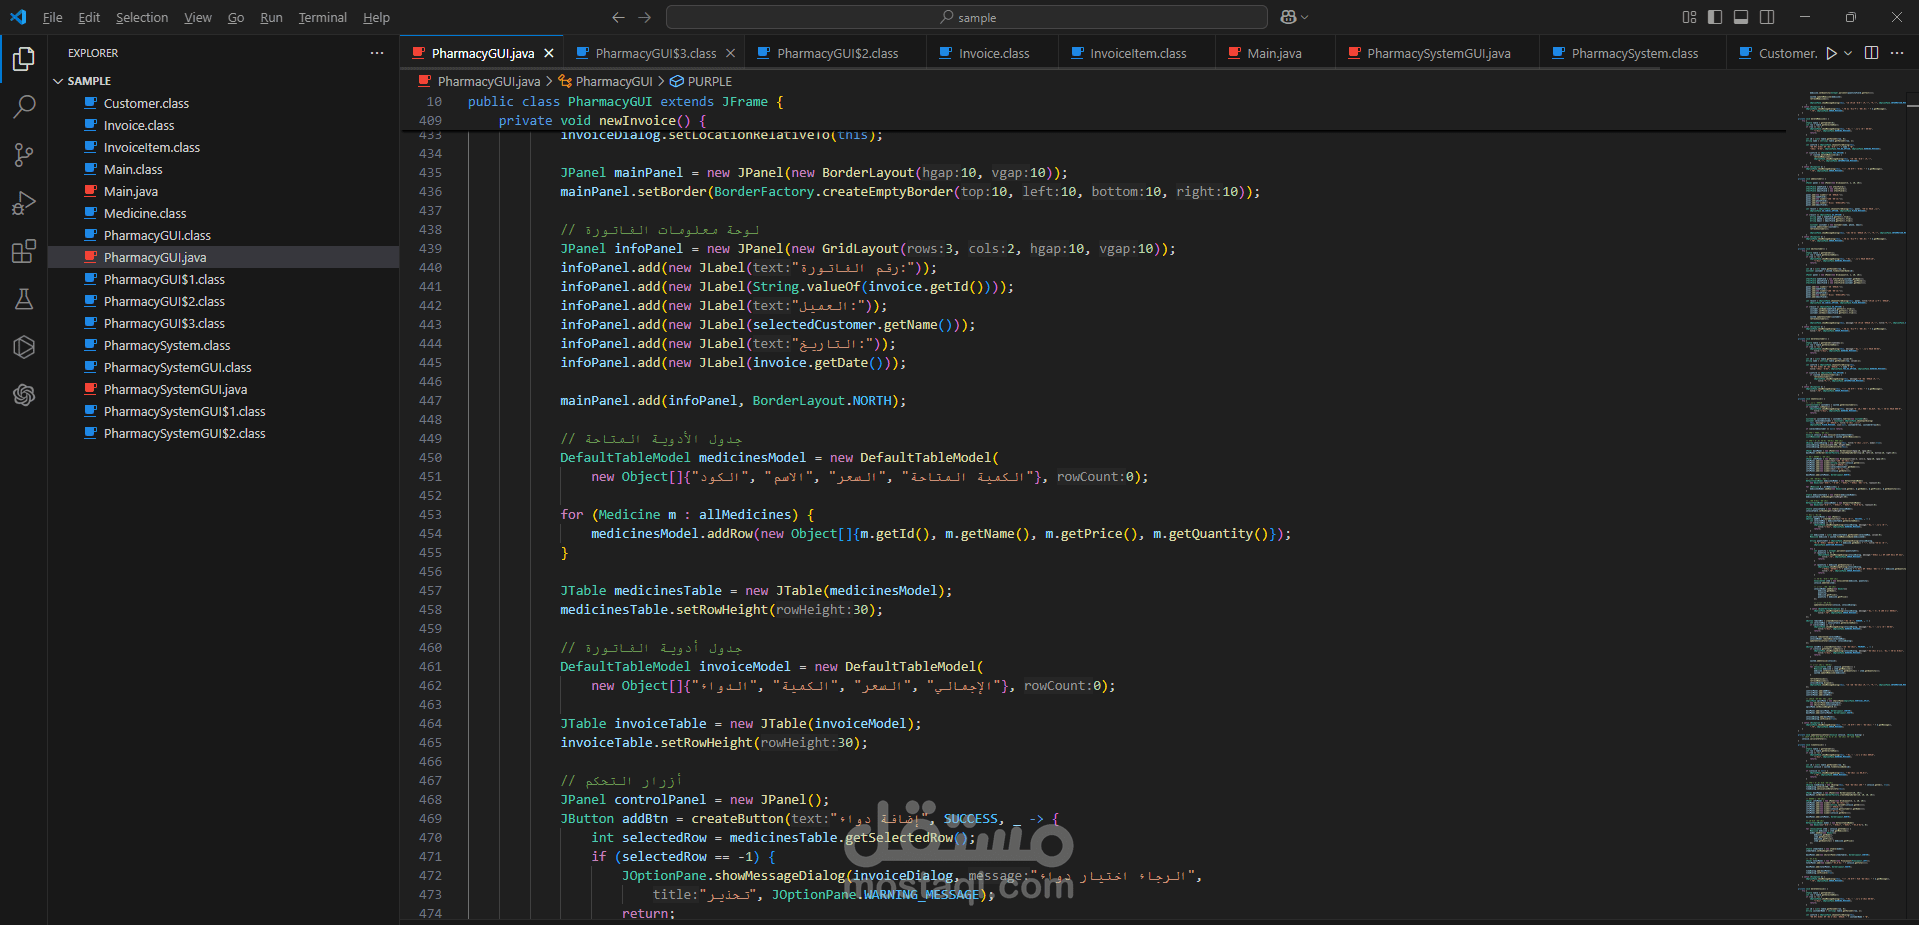Open the hexagon project manager icon

coord(24,347)
